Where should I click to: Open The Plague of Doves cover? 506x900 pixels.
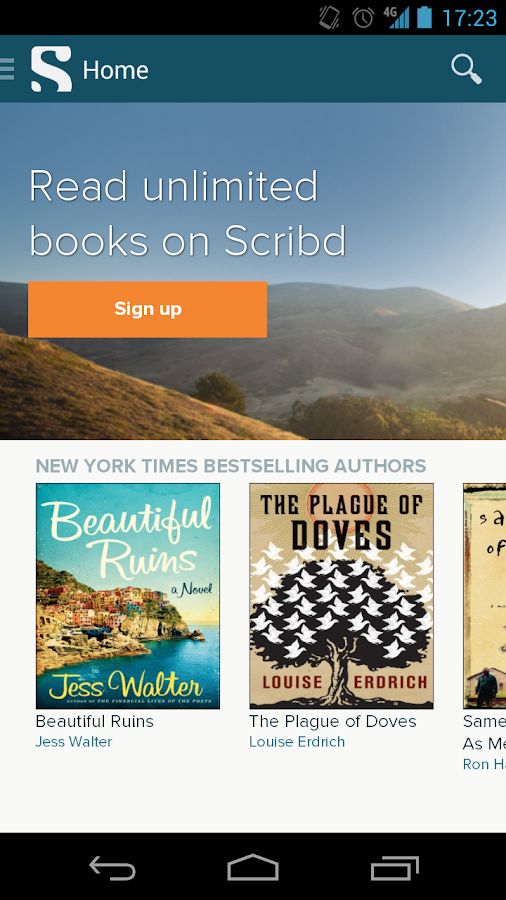(341, 596)
